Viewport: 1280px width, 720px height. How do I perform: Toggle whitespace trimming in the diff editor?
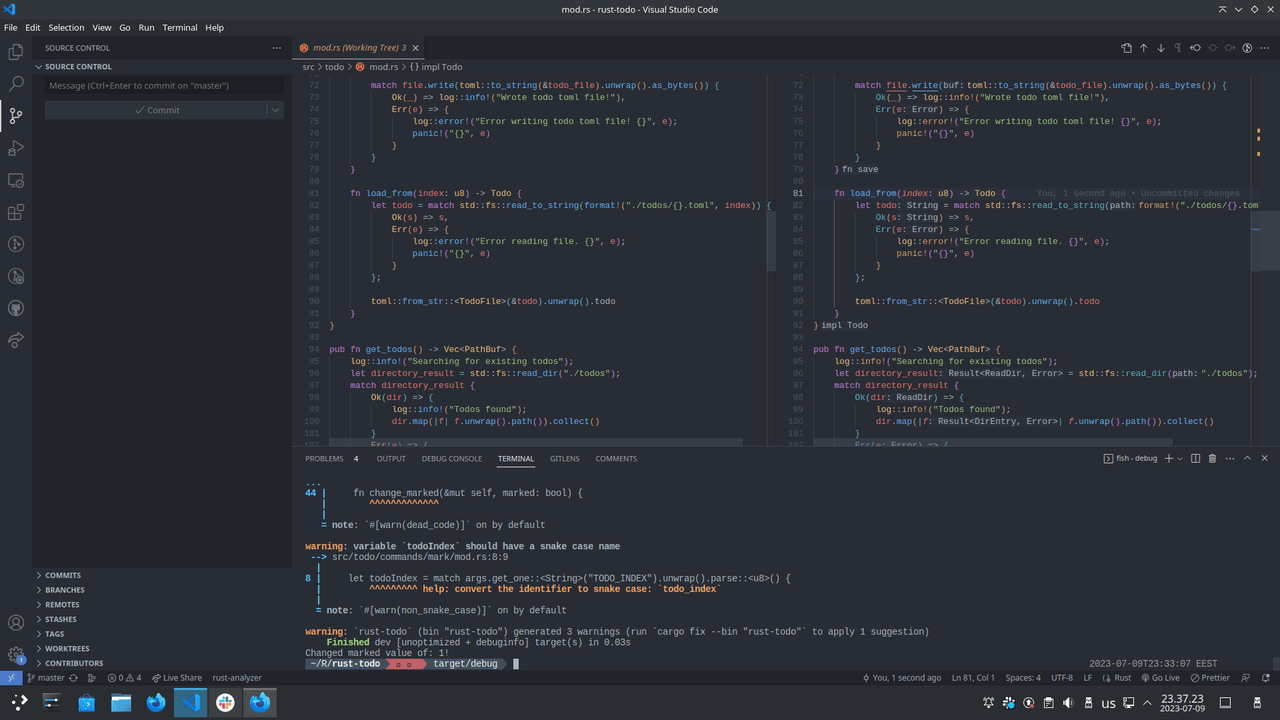1178,48
